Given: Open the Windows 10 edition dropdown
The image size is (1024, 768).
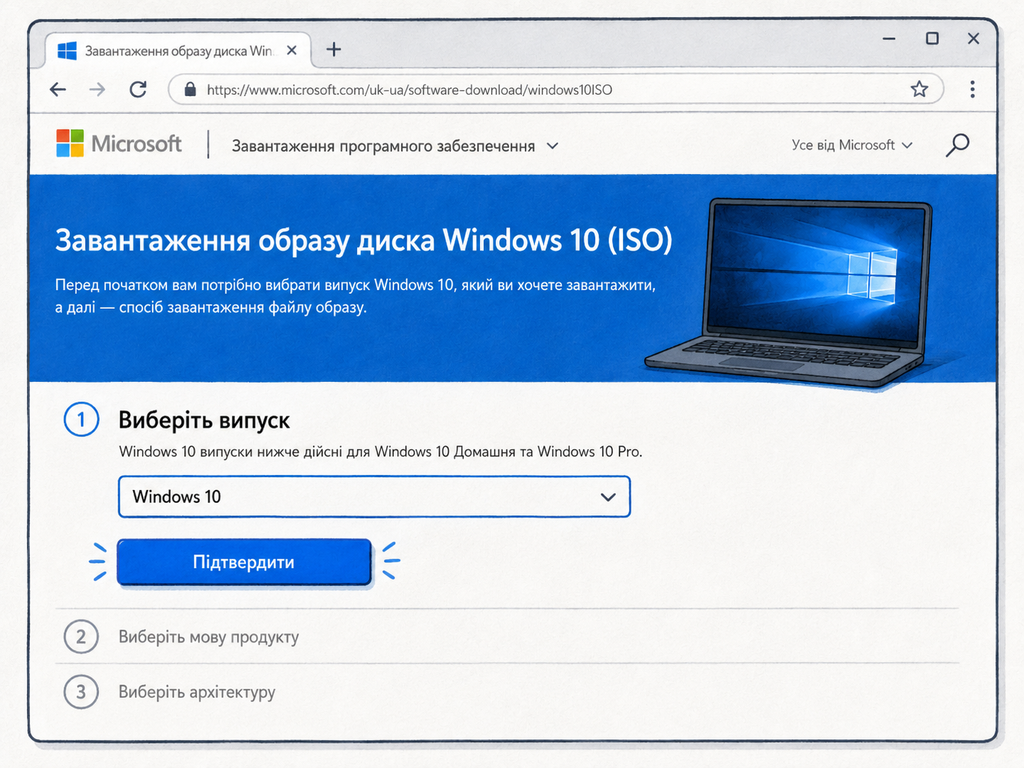Looking at the screenshot, I should (x=374, y=497).
